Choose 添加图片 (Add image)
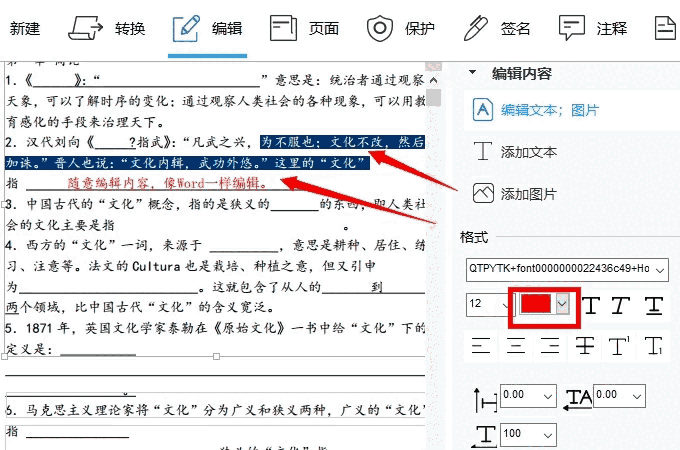The height and width of the screenshot is (450, 680). tap(529, 194)
